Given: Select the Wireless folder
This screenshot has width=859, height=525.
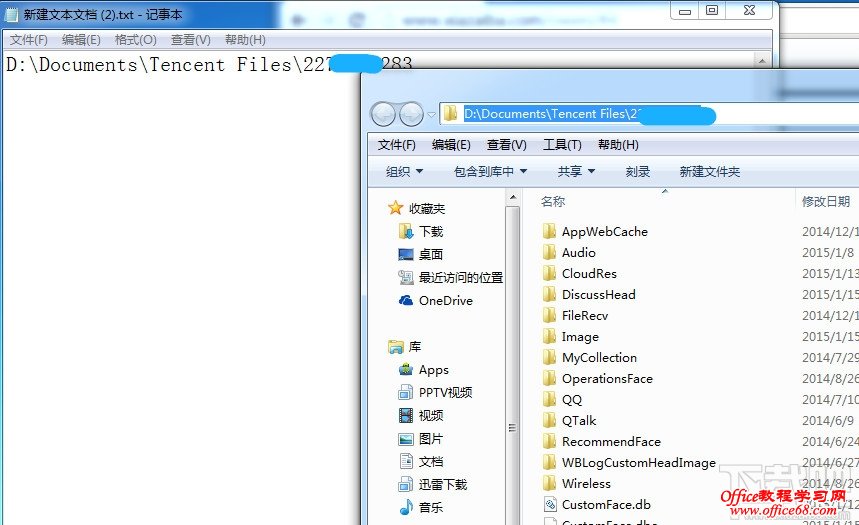Looking at the screenshot, I should (586, 483).
